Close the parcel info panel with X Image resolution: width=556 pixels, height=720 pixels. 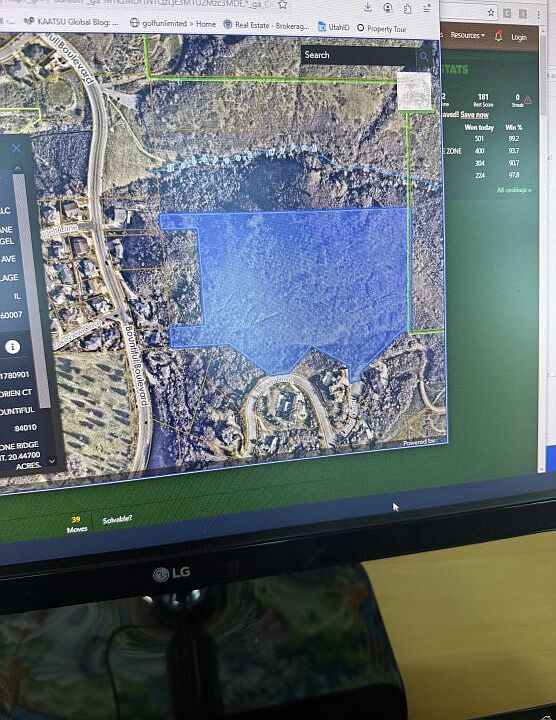point(16,148)
